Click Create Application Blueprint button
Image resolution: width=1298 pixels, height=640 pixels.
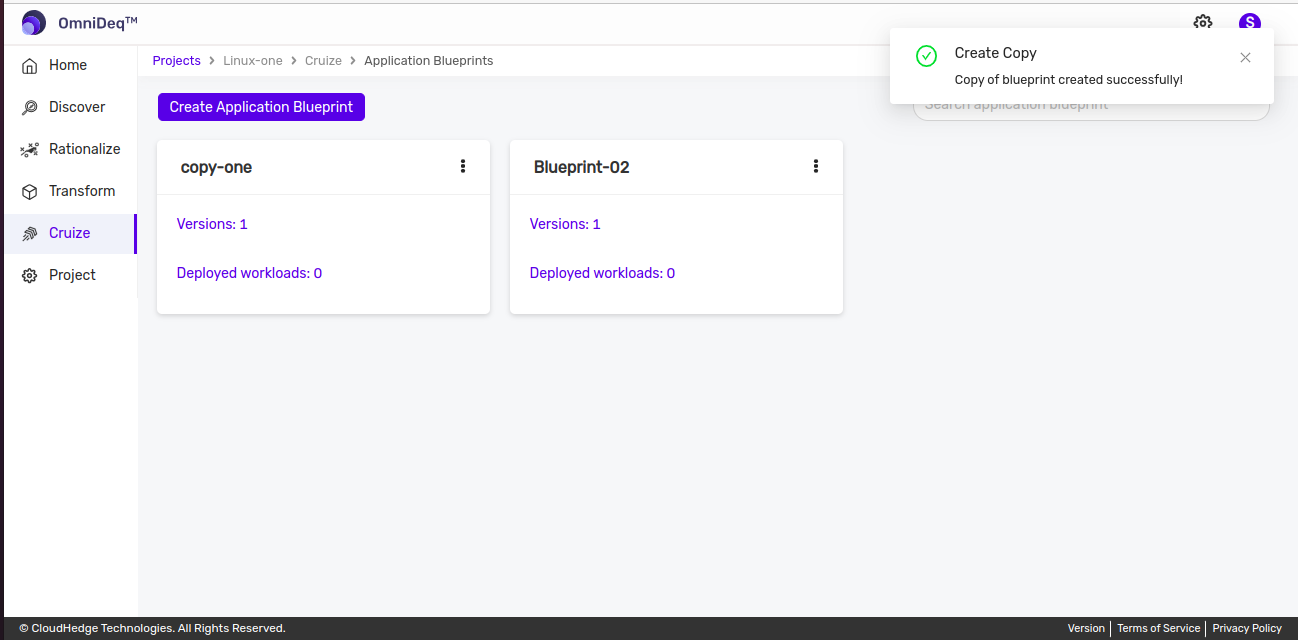(261, 107)
